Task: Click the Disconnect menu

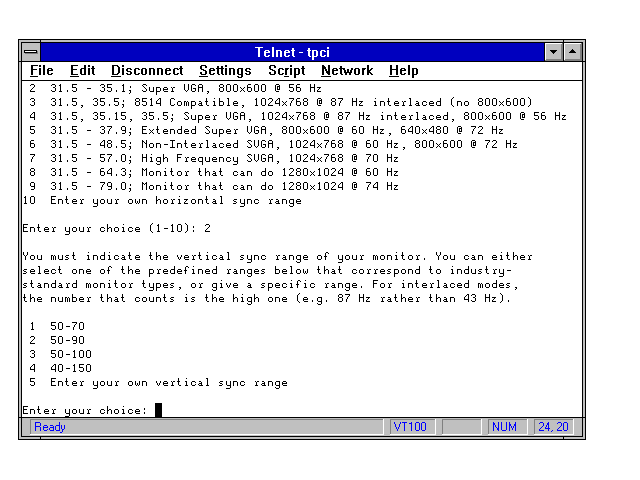Action: click(x=147, y=71)
